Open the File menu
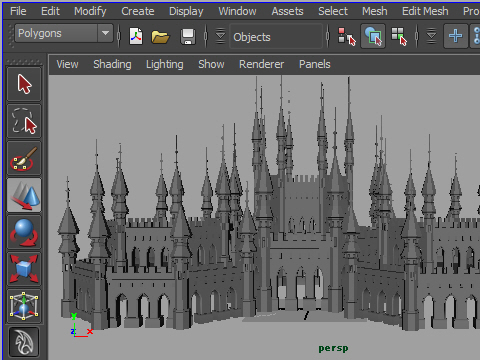The image size is (480, 360). (18, 11)
